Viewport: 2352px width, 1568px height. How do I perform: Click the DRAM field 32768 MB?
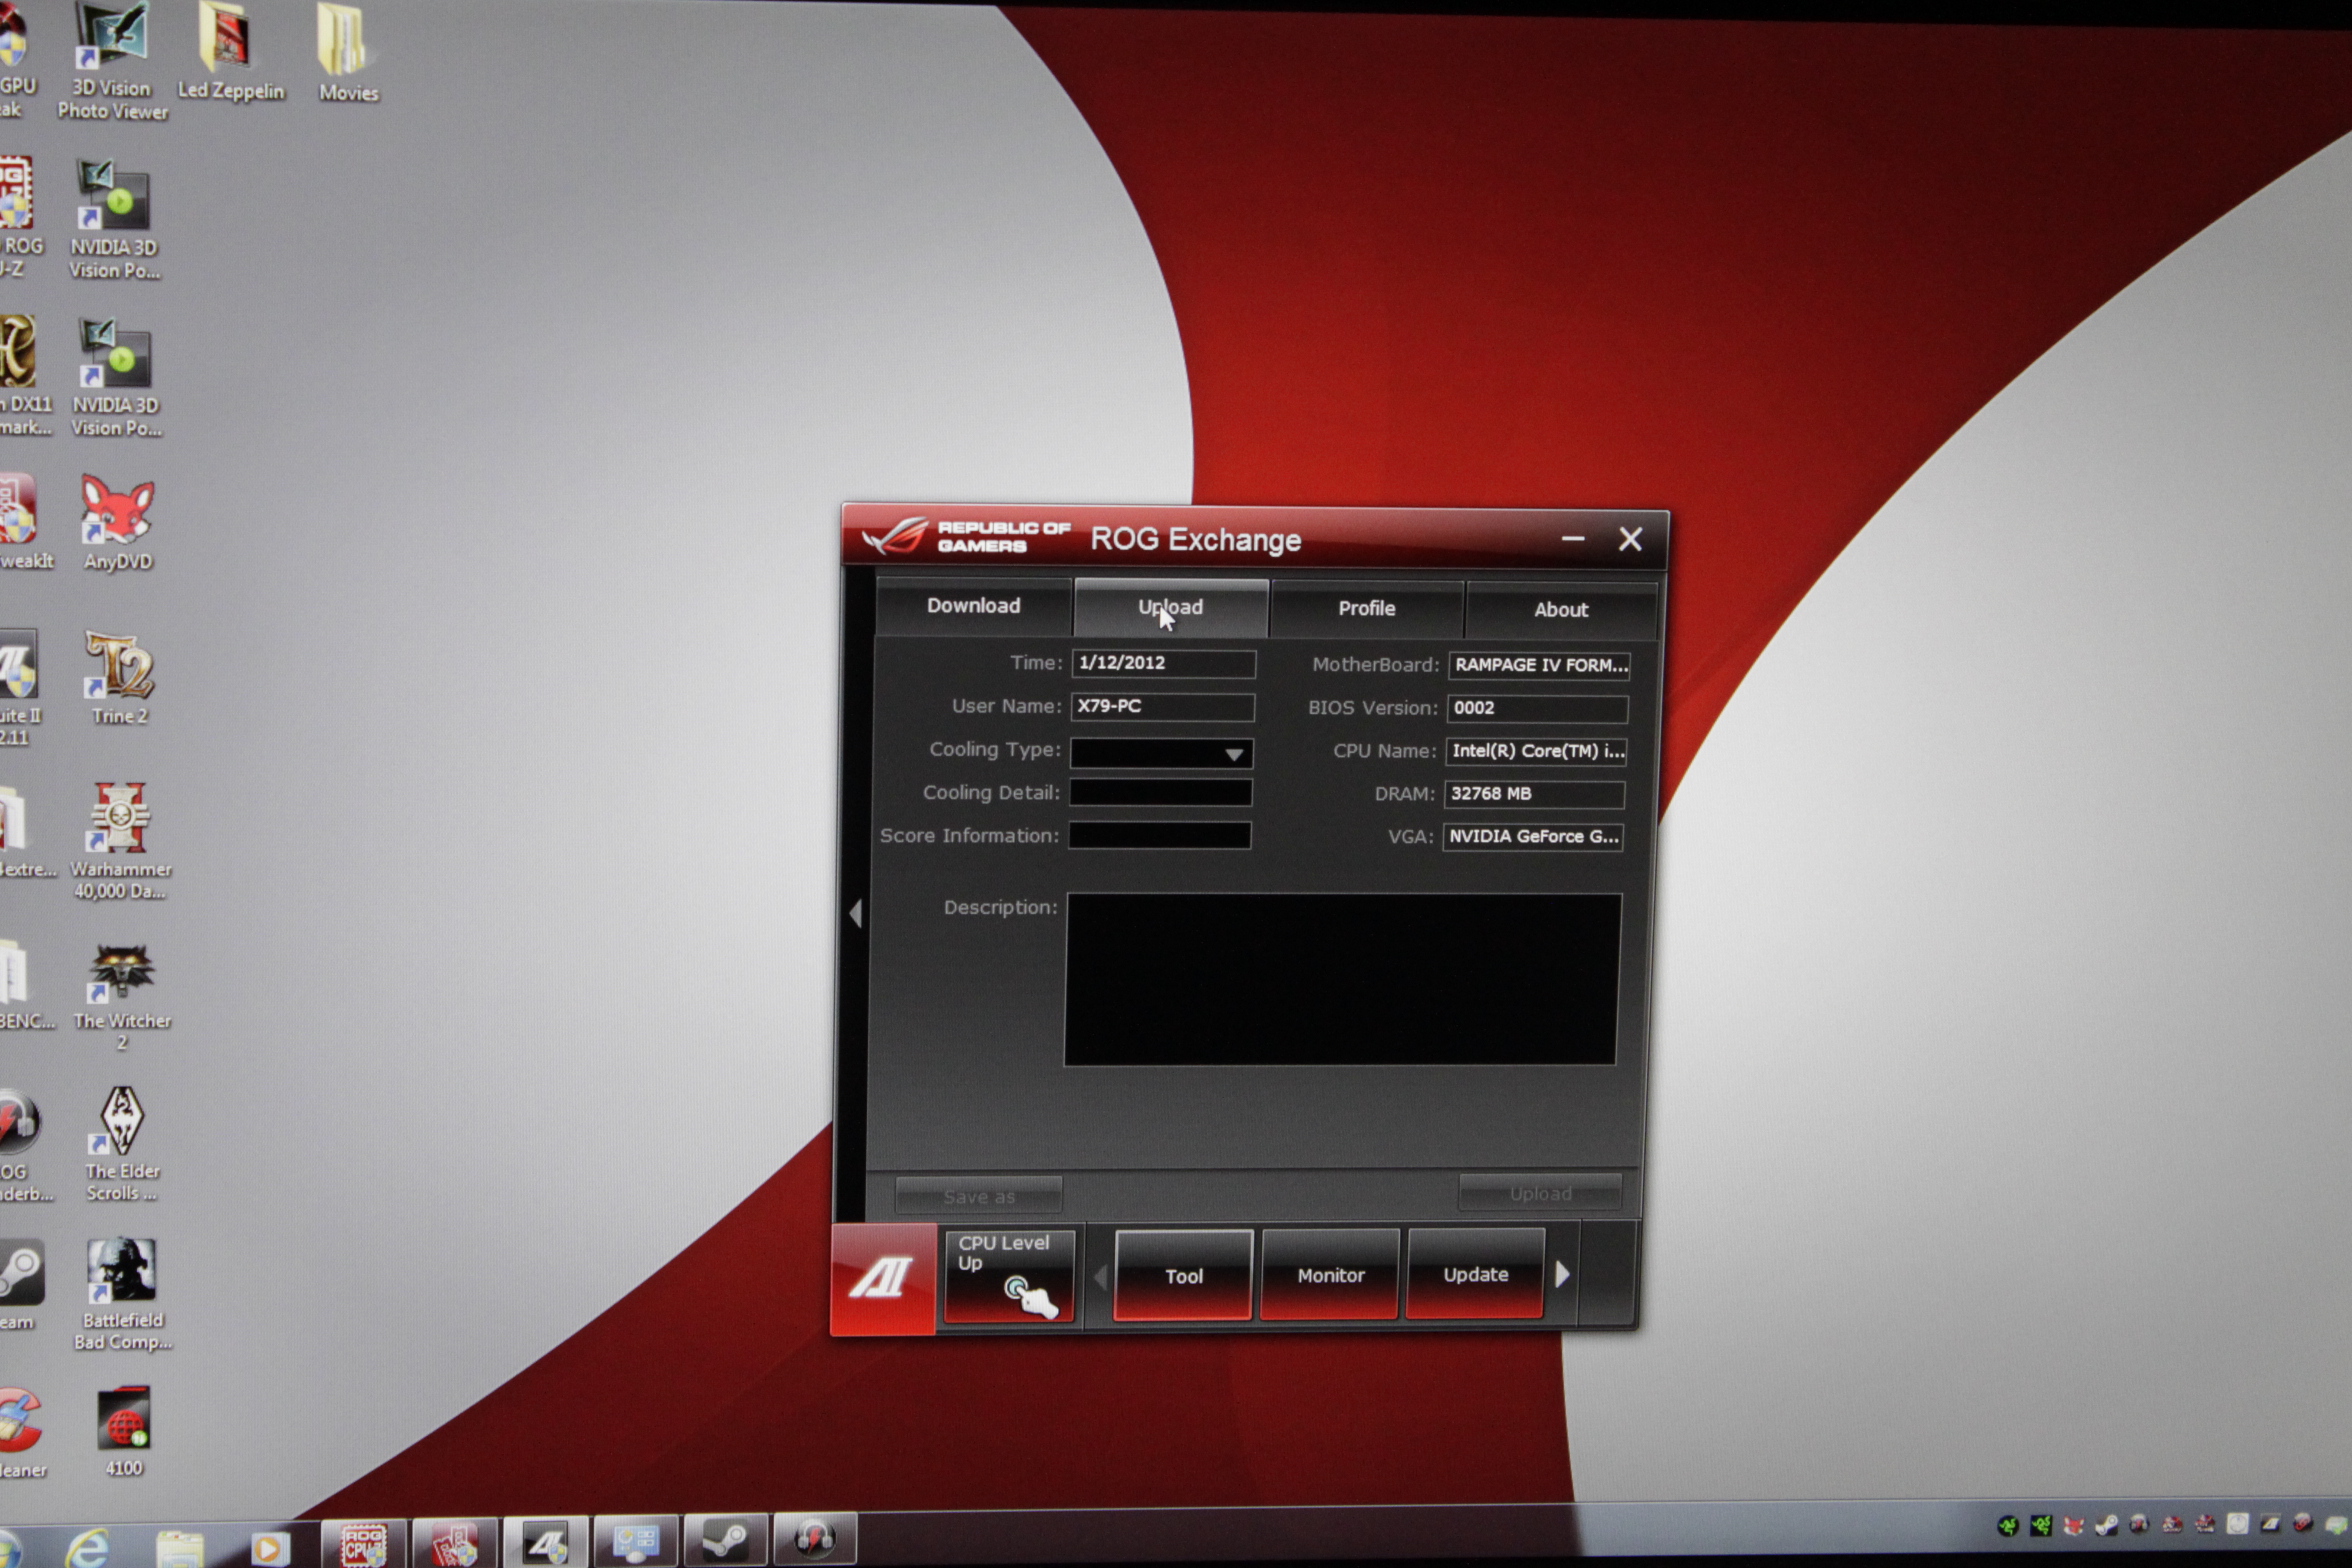pyautogui.click(x=1534, y=794)
